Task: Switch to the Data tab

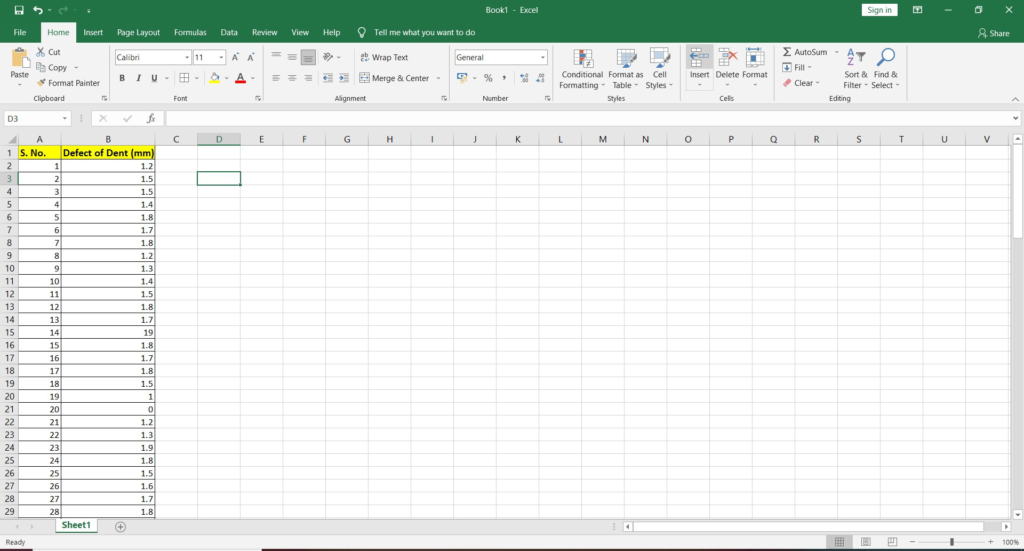Action: pos(229,32)
